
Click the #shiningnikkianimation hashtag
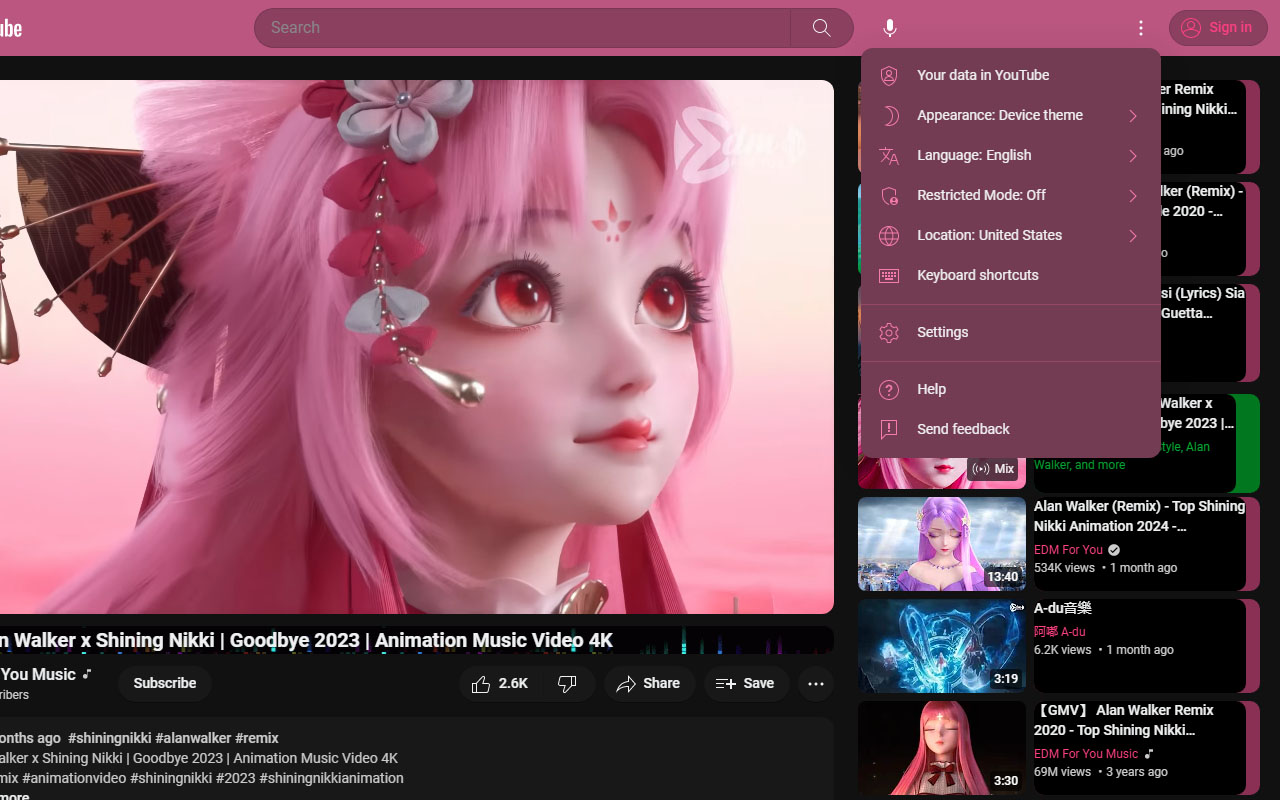pos(332,778)
